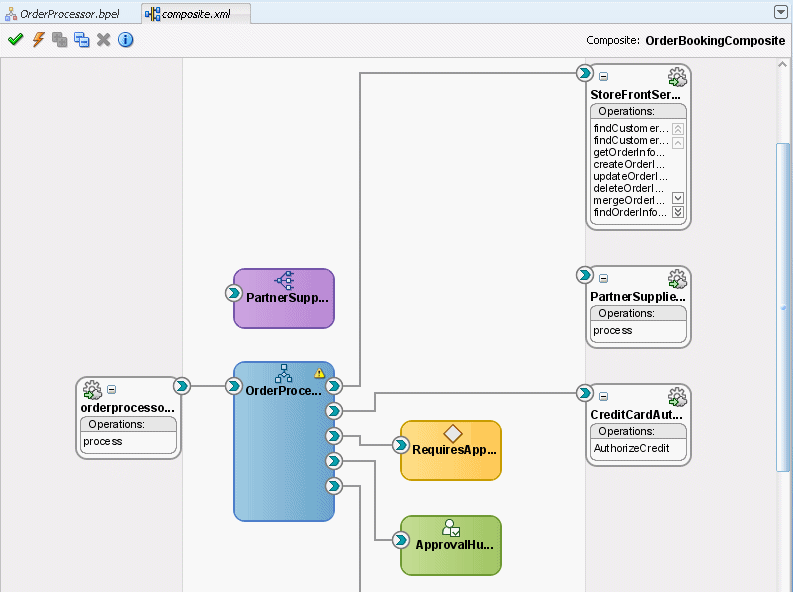Screen dimensions: 793x592
Task: Select the ApprovalHu... human task component
Action: coord(451,545)
